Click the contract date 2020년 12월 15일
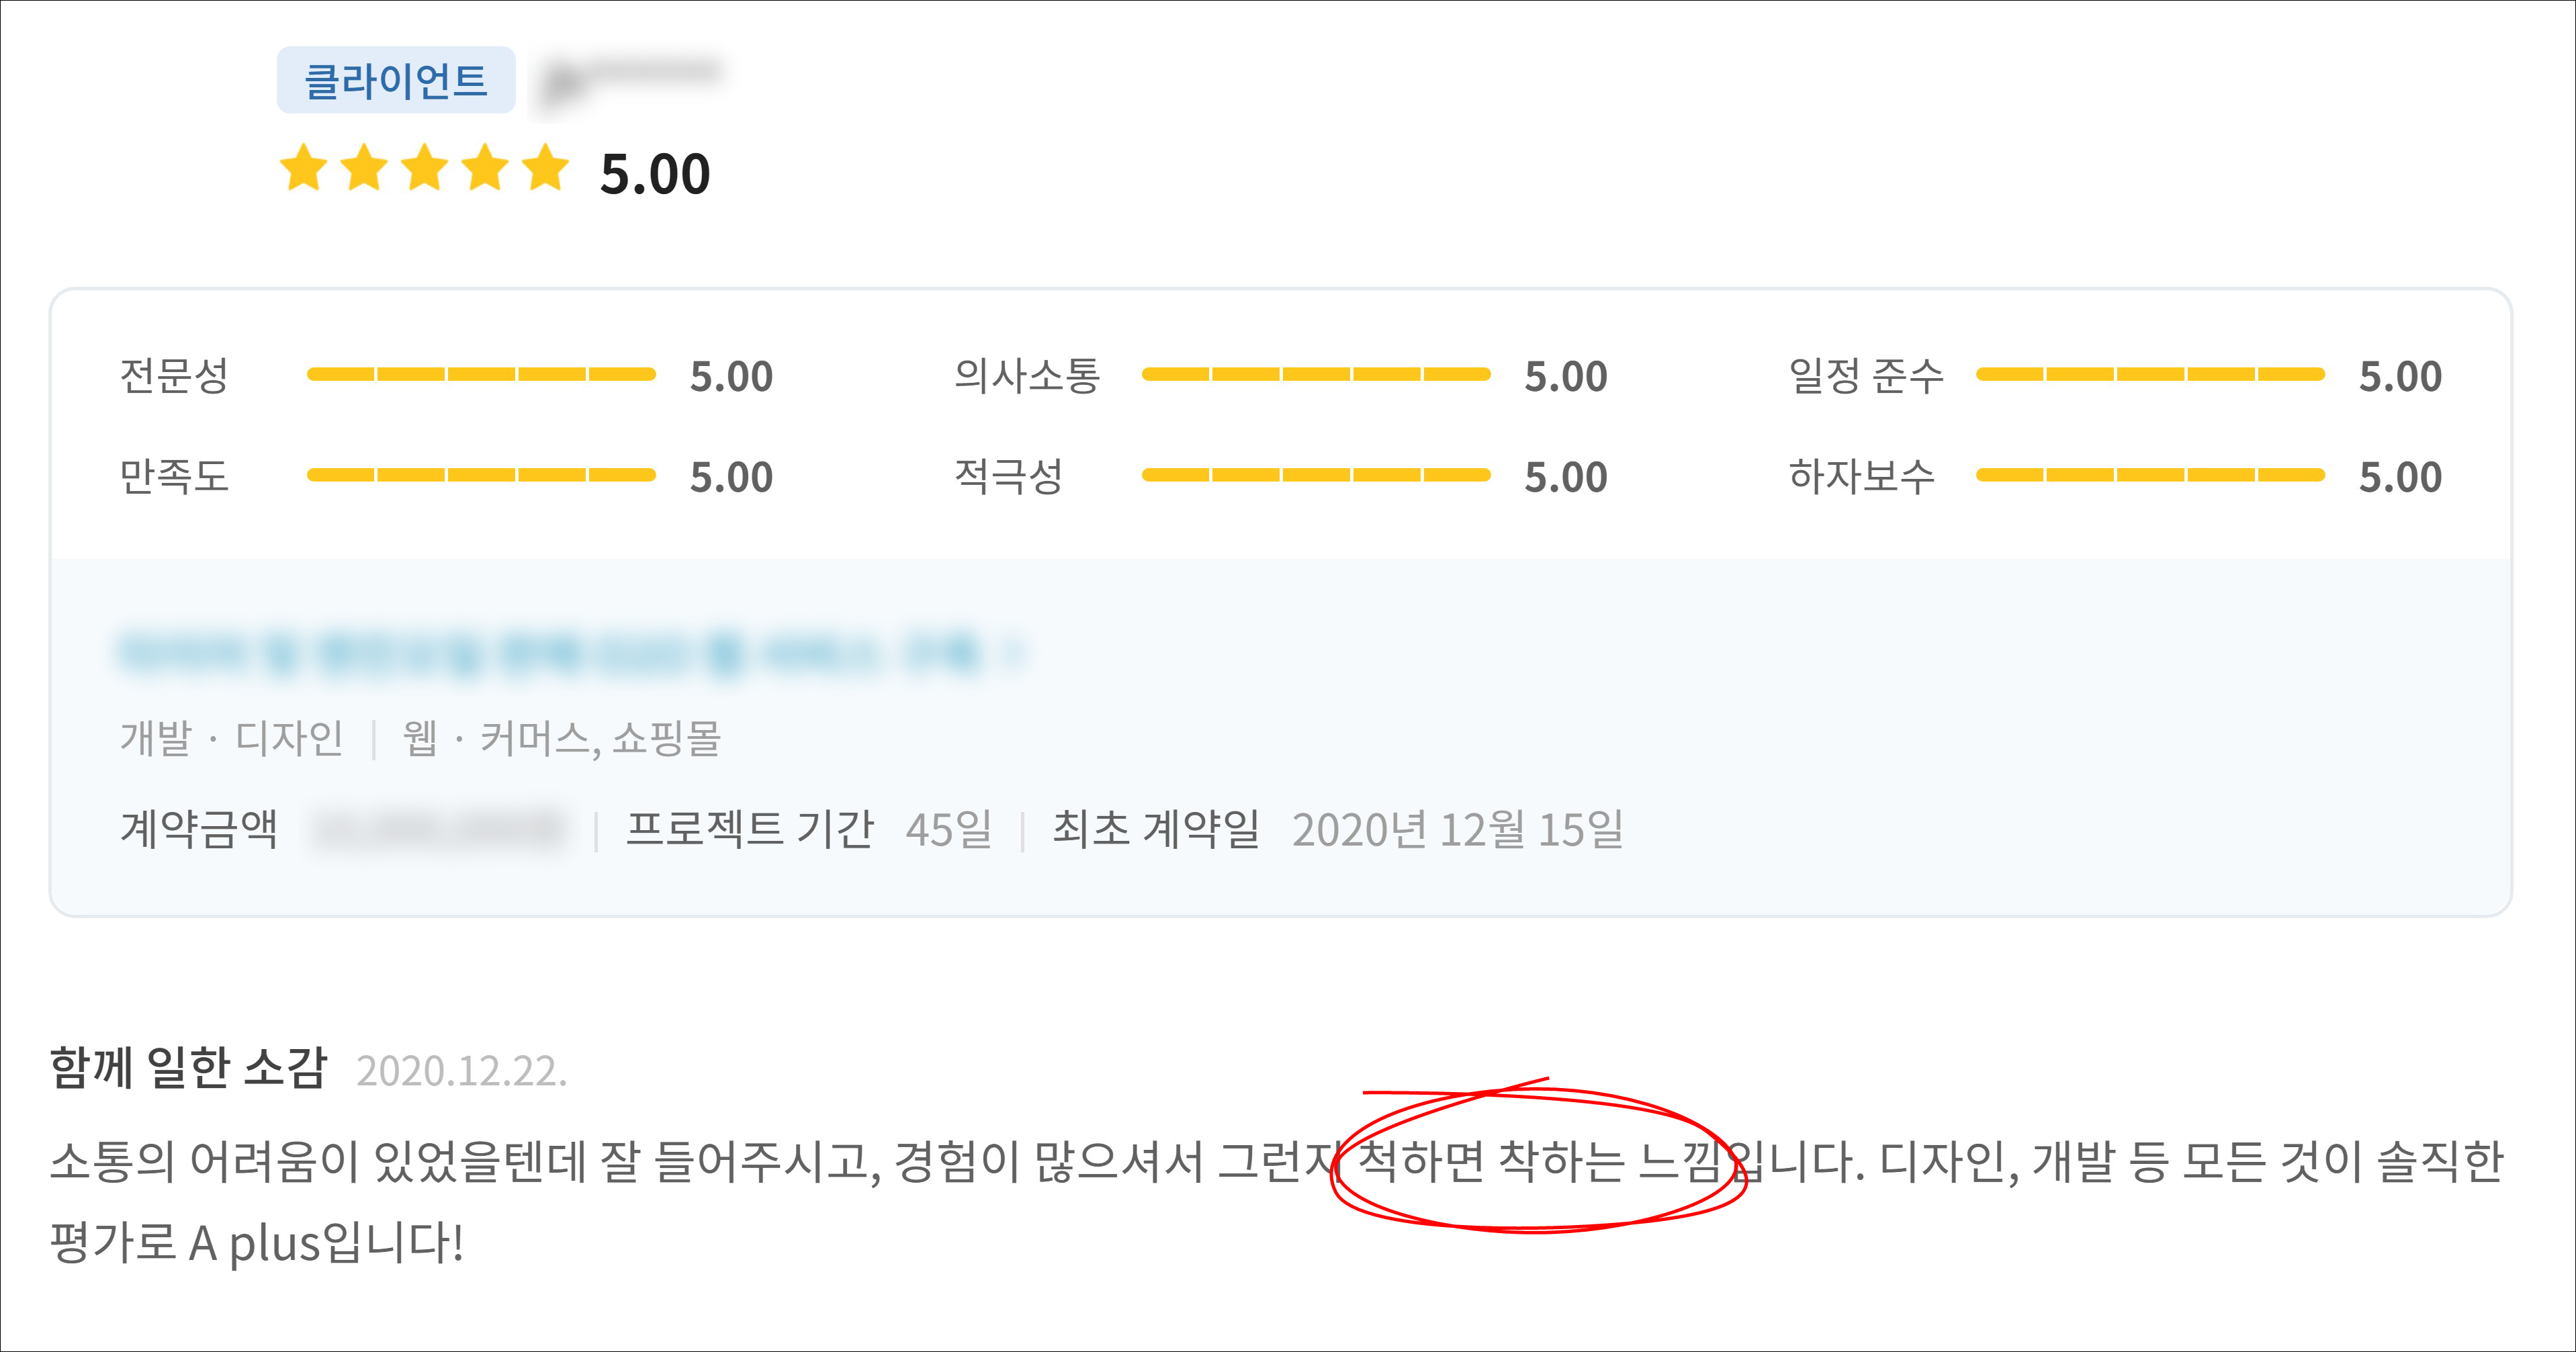 1457,830
